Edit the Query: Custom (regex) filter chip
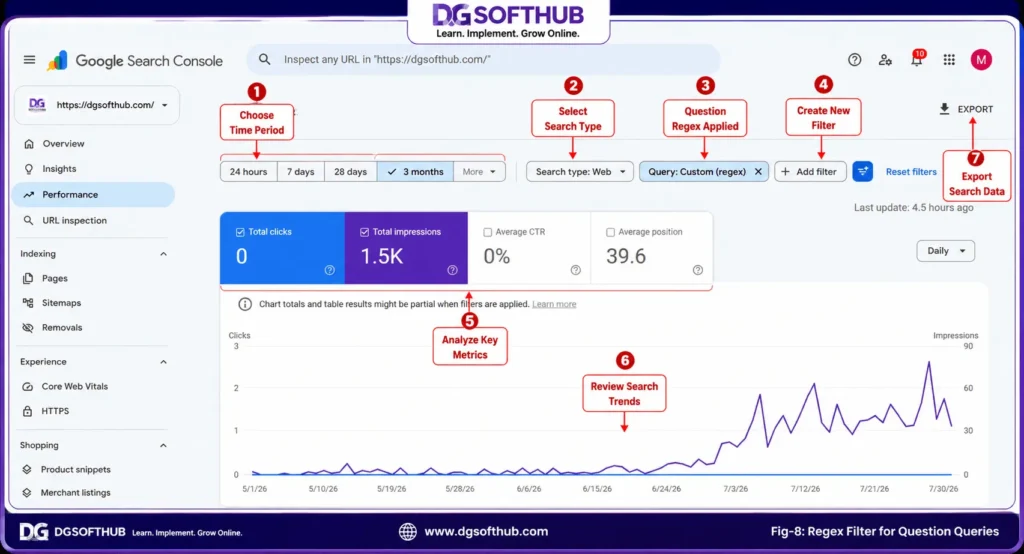Image resolution: width=1024 pixels, height=554 pixels. (x=697, y=172)
